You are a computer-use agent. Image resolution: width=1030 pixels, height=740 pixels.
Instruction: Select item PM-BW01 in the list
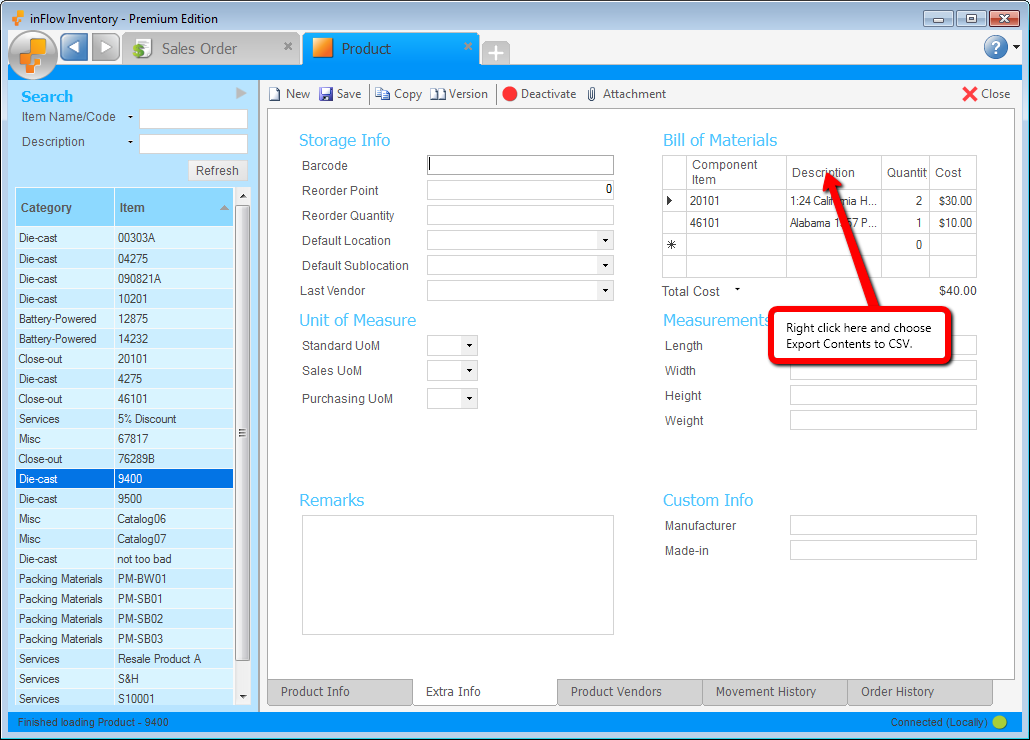click(x=124, y=579)
